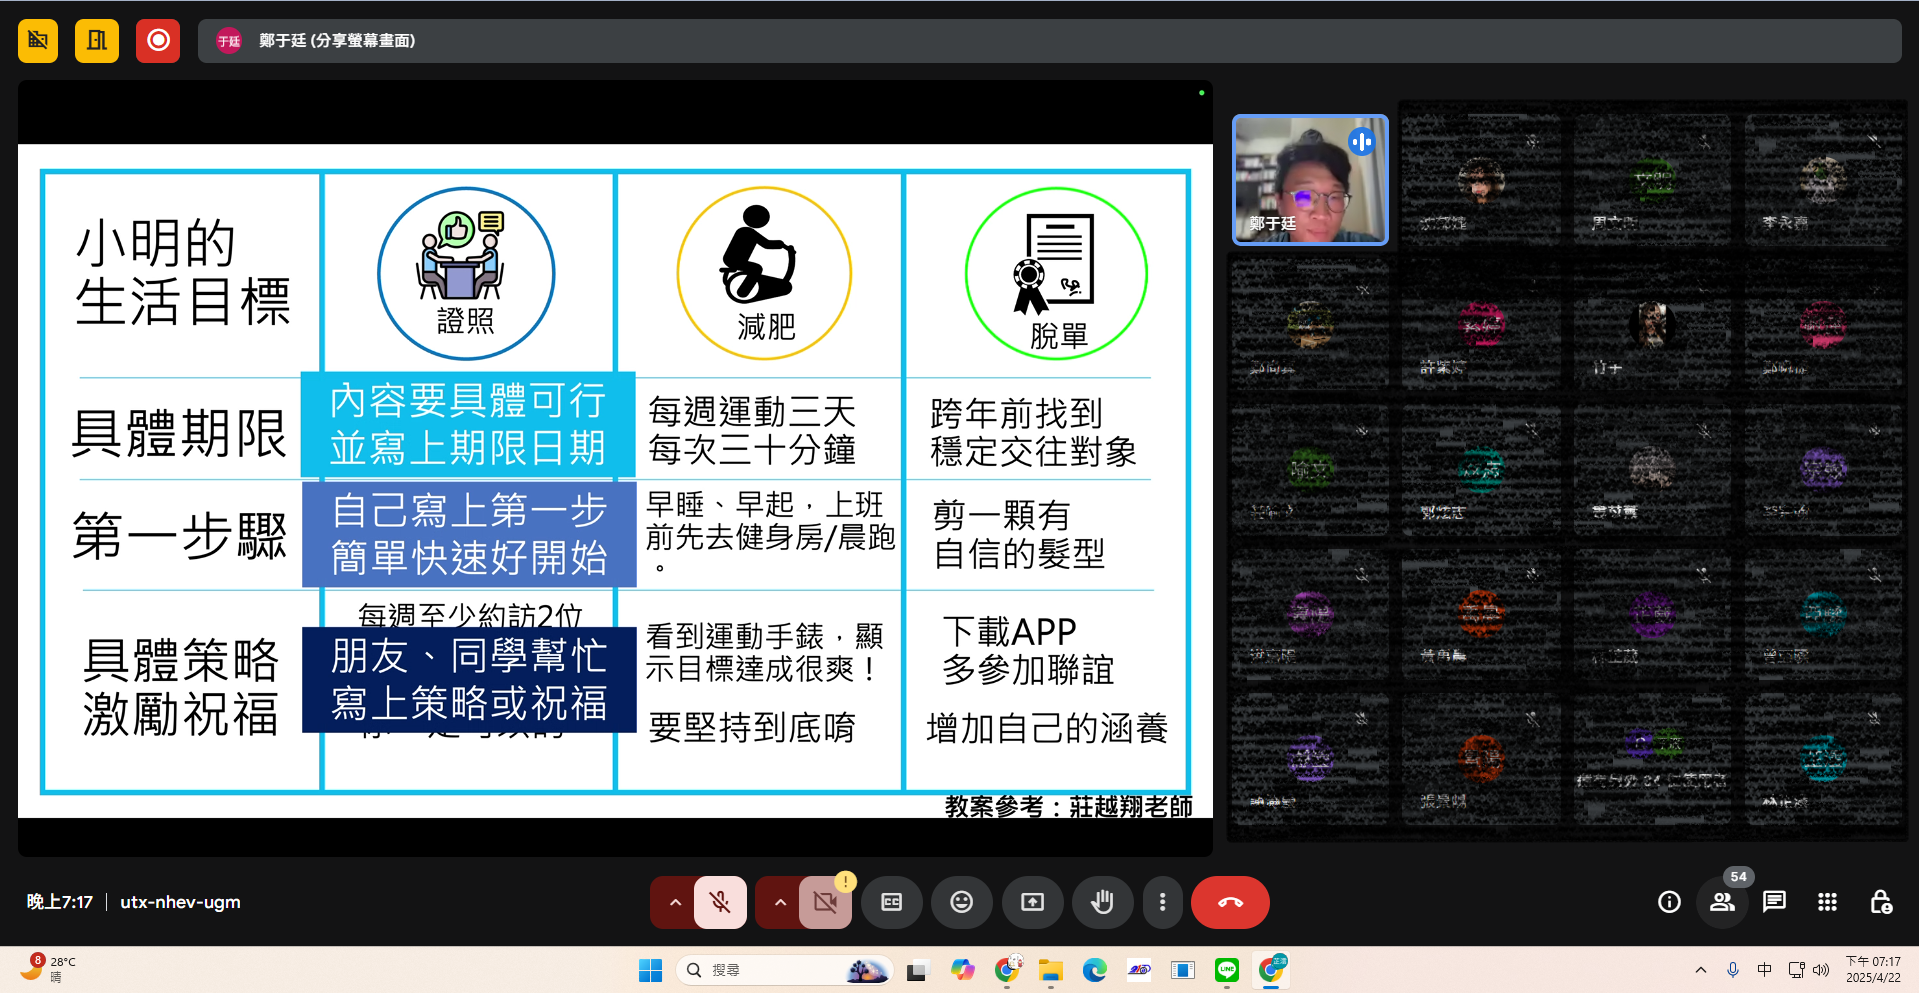The height and width of the screenshot is (993, 1919).
Task: Open Google Meet activities grid
Action: (1827, 902)
